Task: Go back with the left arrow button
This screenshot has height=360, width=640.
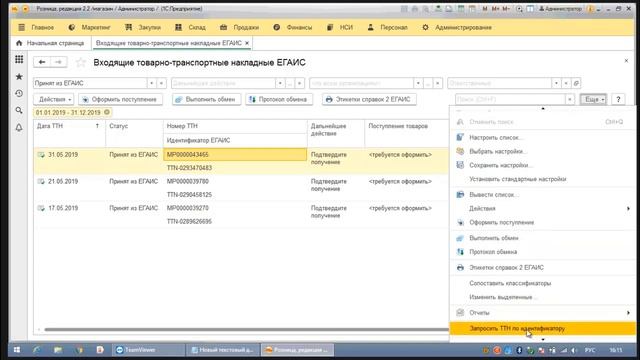Action: (x=42, y=62)
